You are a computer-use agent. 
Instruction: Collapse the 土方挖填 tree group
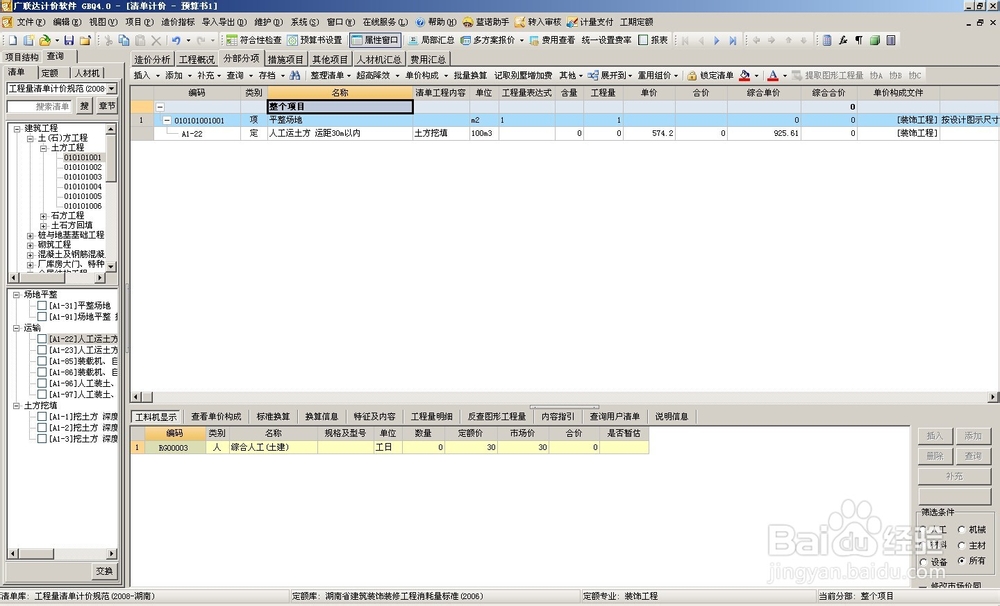point(17,406)
